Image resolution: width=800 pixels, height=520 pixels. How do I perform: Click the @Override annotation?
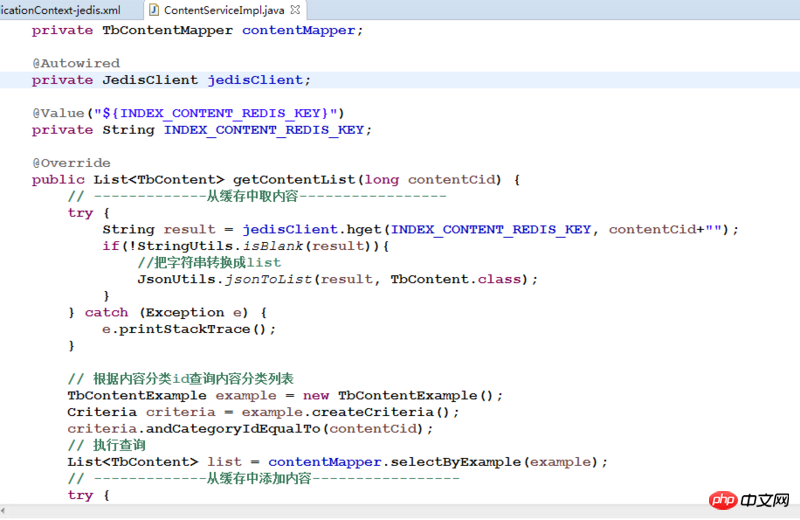coord(71,163)
